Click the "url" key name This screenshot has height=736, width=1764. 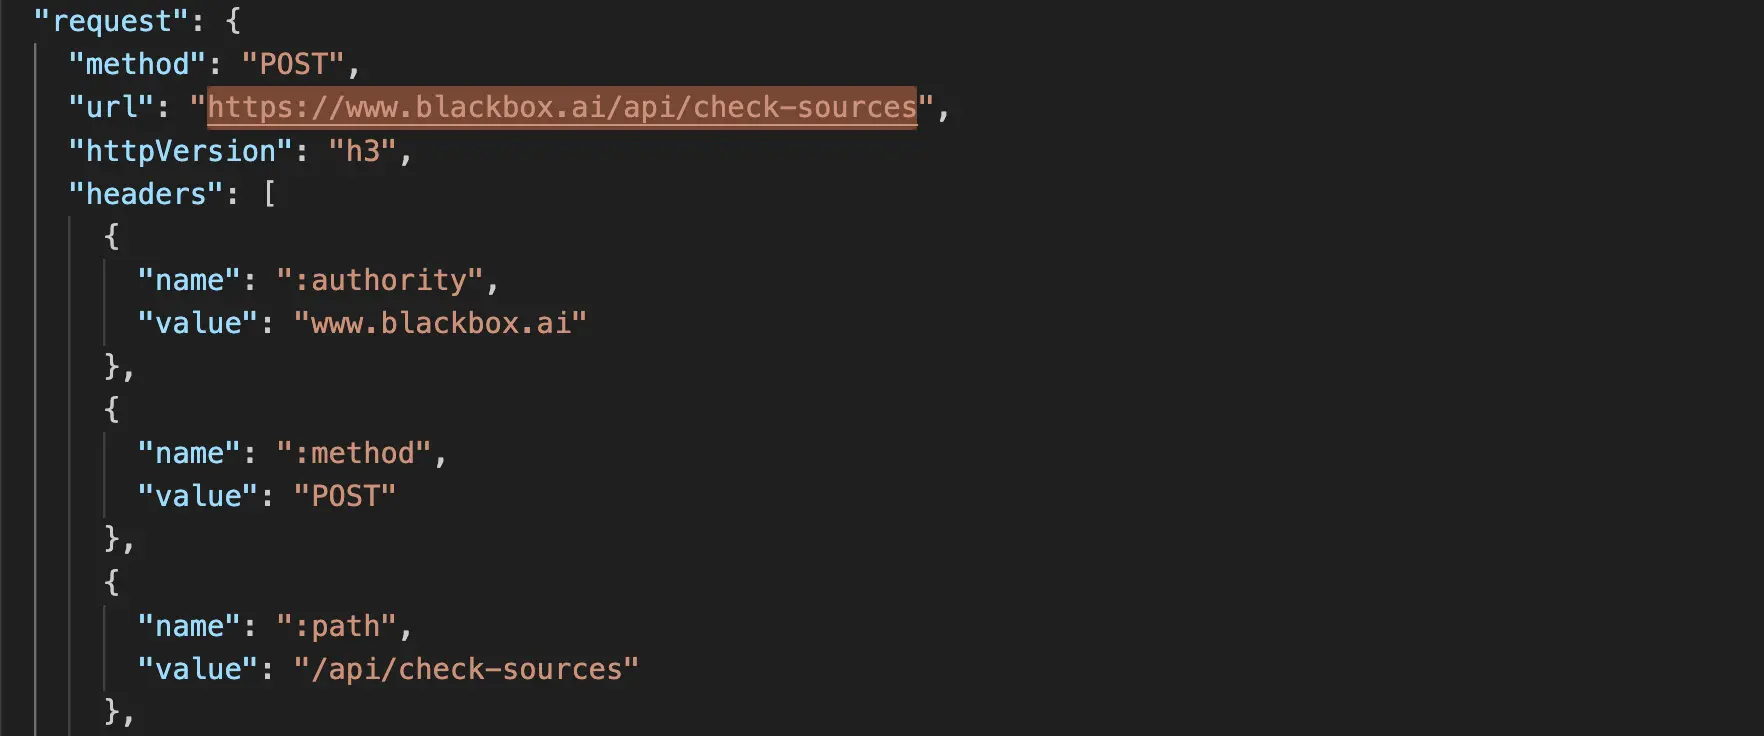coord(111,107)
